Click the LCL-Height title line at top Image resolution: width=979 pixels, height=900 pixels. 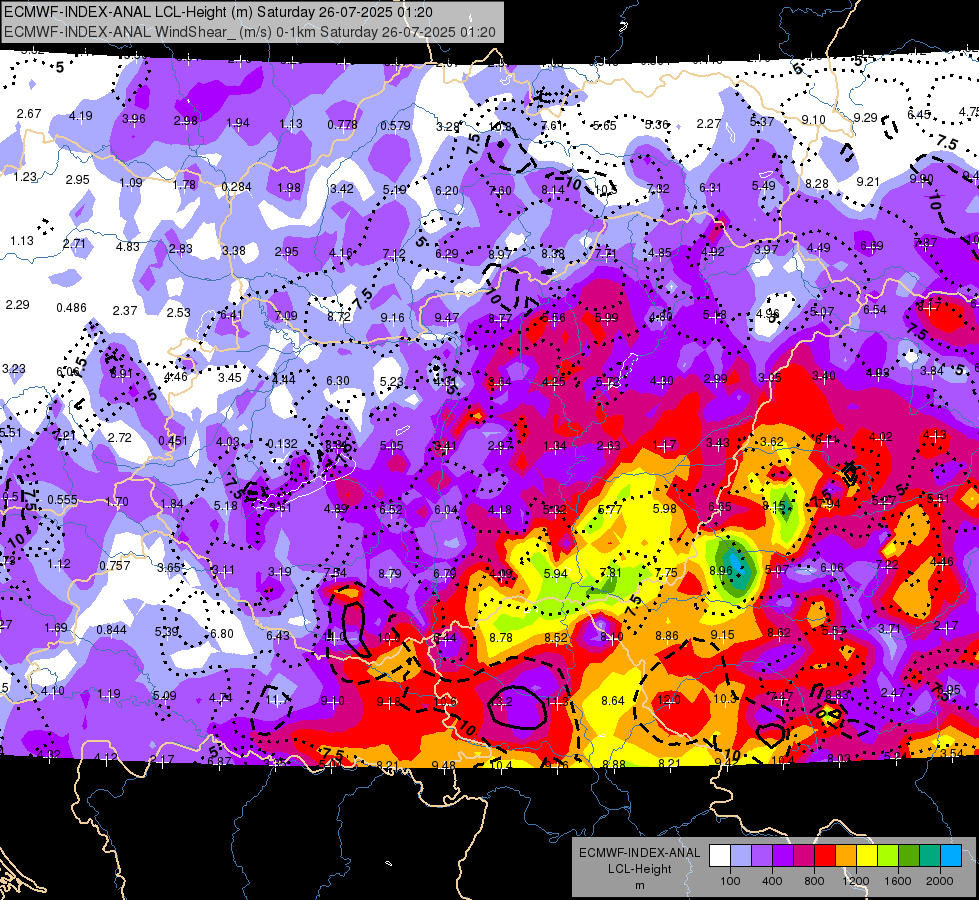tap(219, 12)
